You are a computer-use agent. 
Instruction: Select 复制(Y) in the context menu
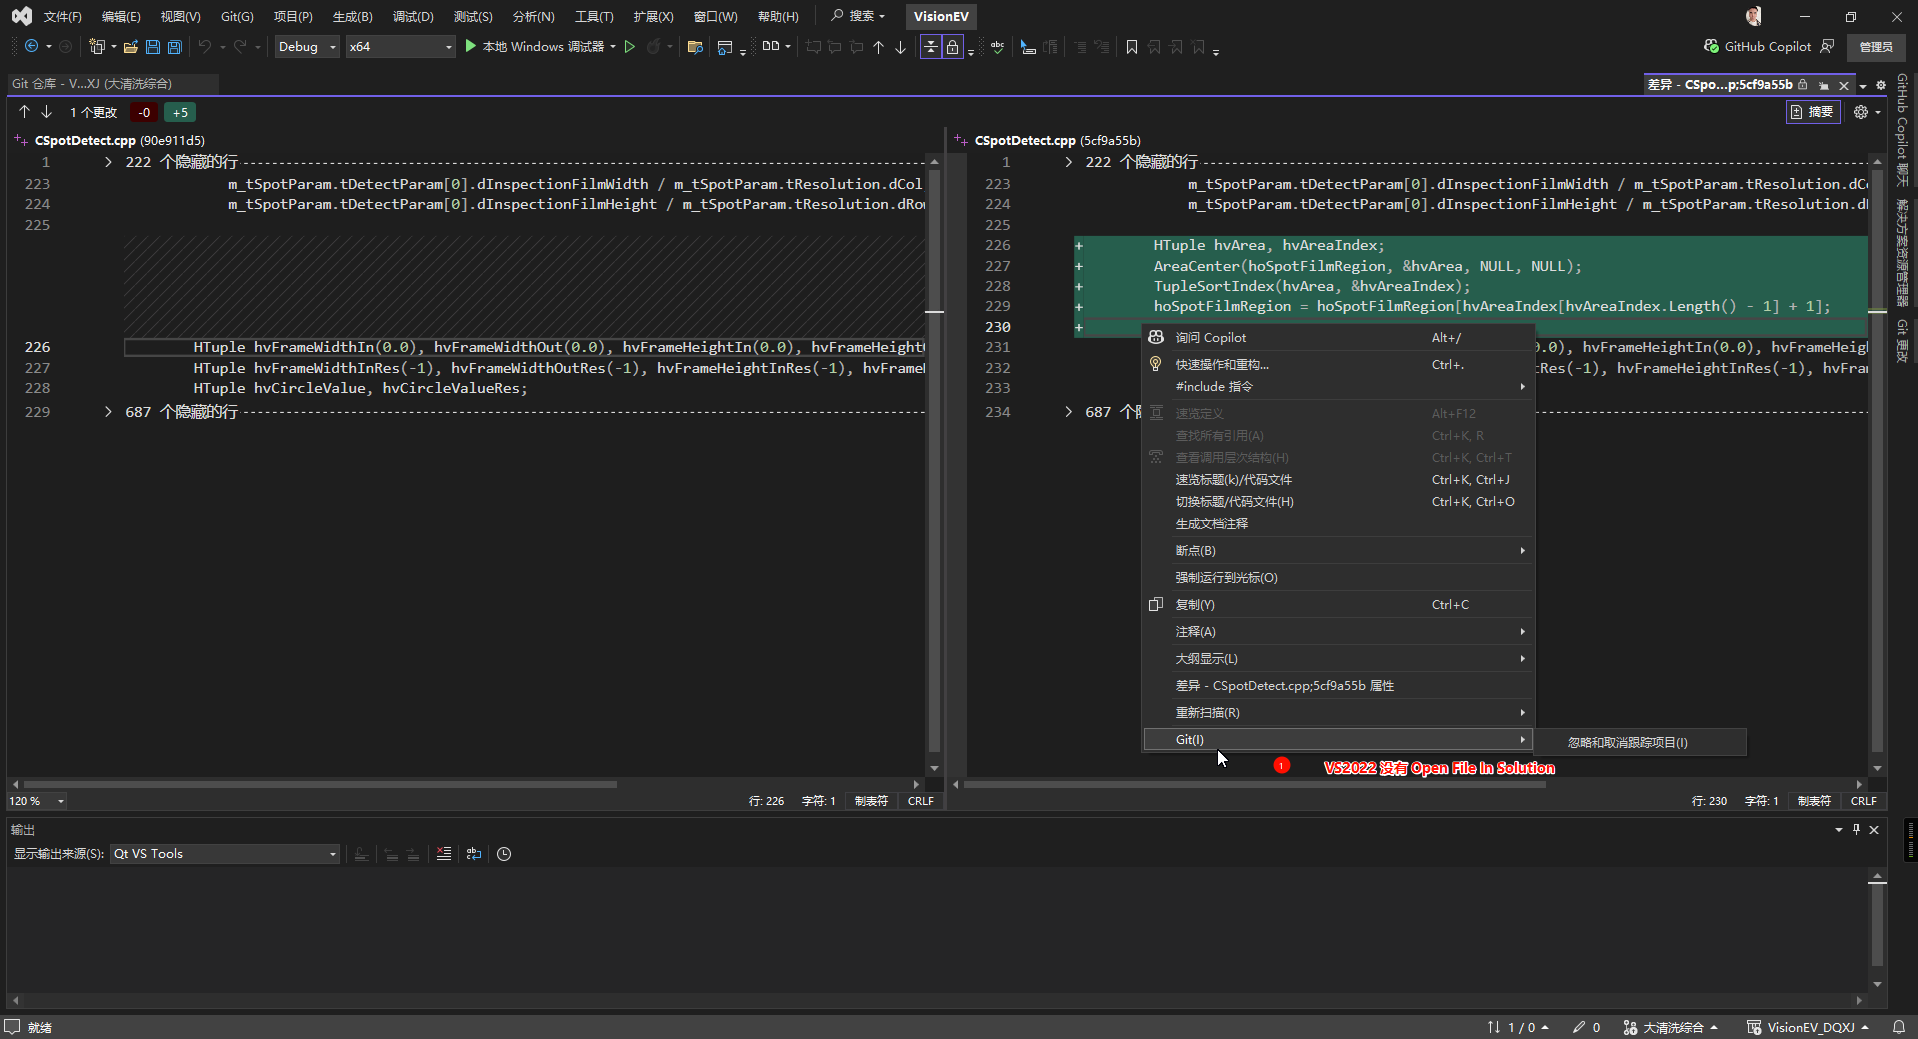pyautogui.click(x=1195, y=605)
